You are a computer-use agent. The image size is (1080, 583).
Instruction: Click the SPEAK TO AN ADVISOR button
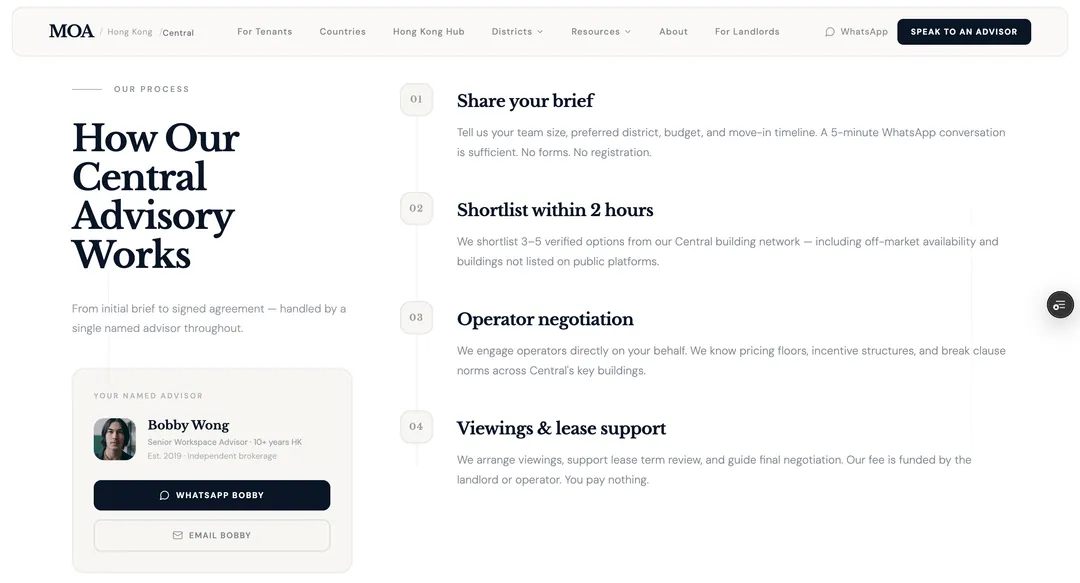(x=963, y=31)
